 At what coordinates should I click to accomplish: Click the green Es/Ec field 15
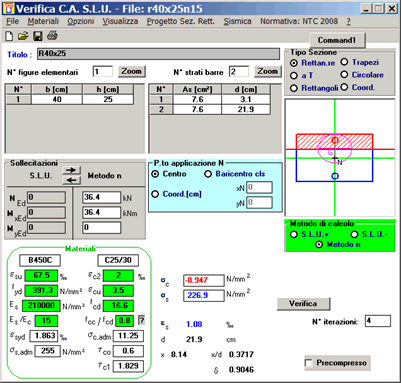click(45, 321)
